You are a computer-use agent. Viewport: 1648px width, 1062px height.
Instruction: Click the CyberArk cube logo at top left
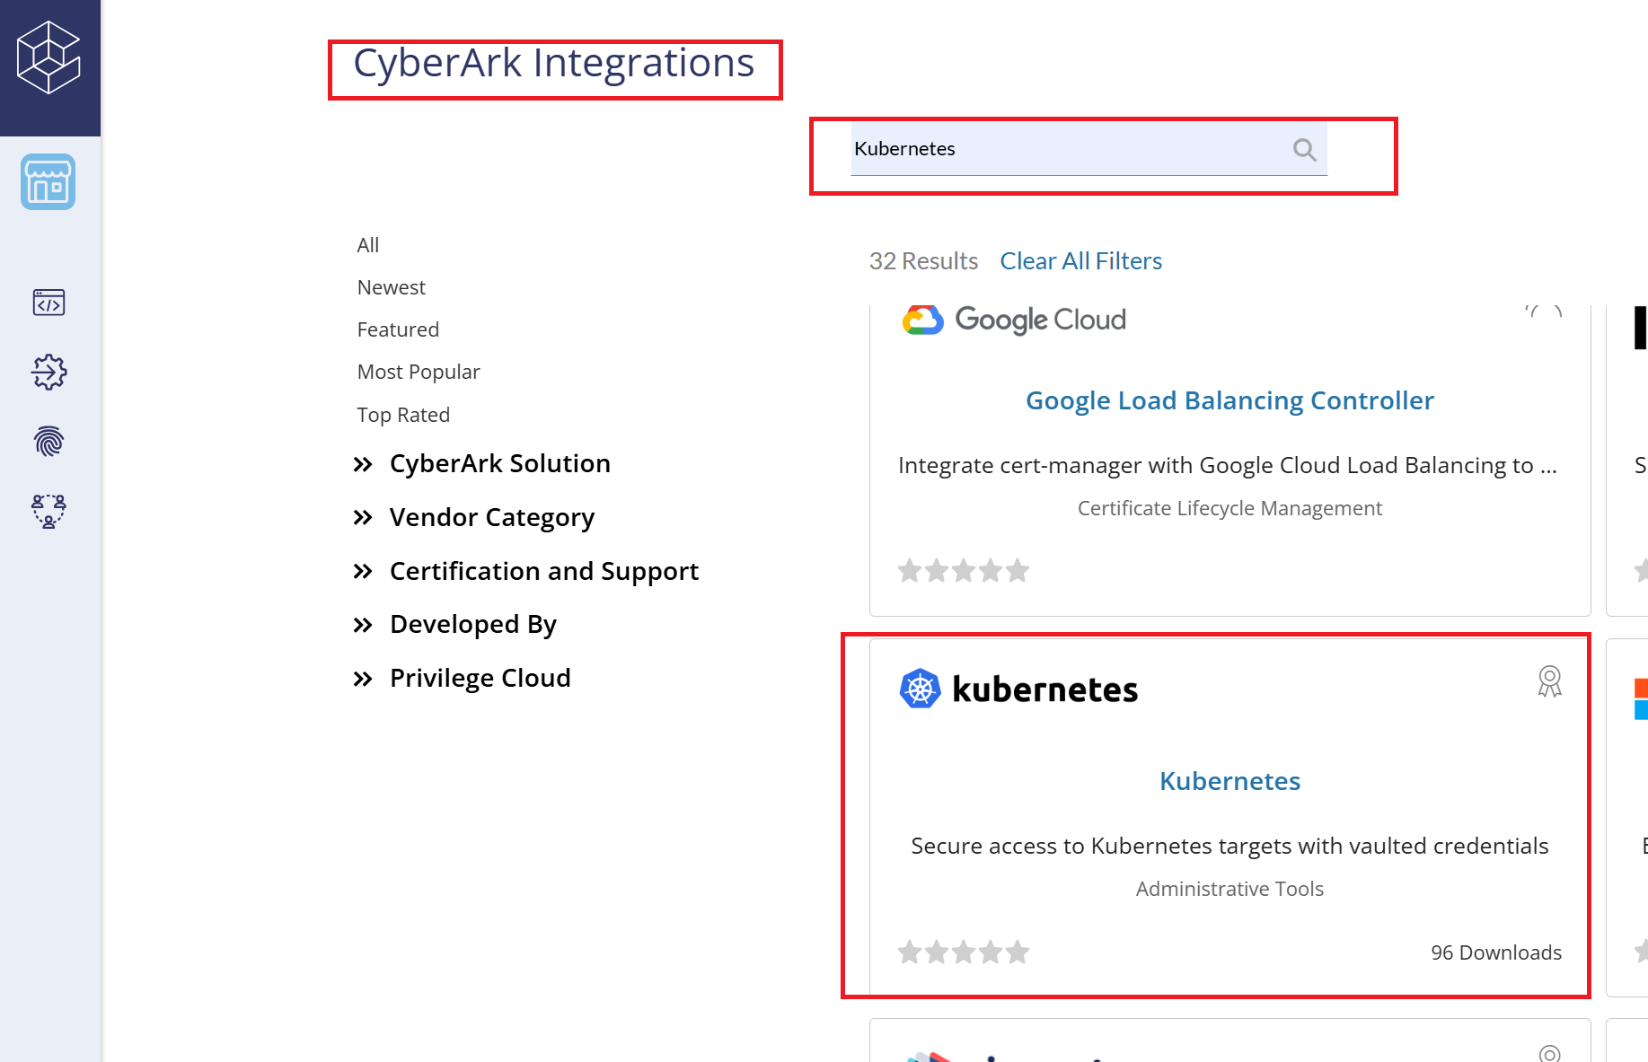48,57
